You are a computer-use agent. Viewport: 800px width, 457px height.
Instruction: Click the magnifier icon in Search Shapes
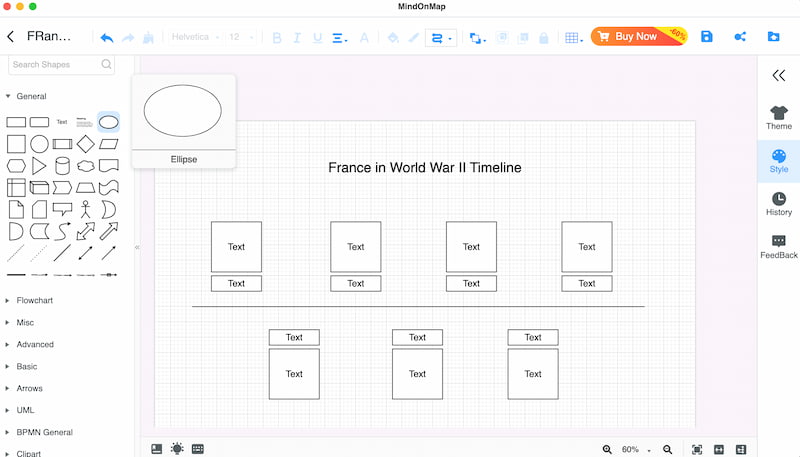[106, 64]
